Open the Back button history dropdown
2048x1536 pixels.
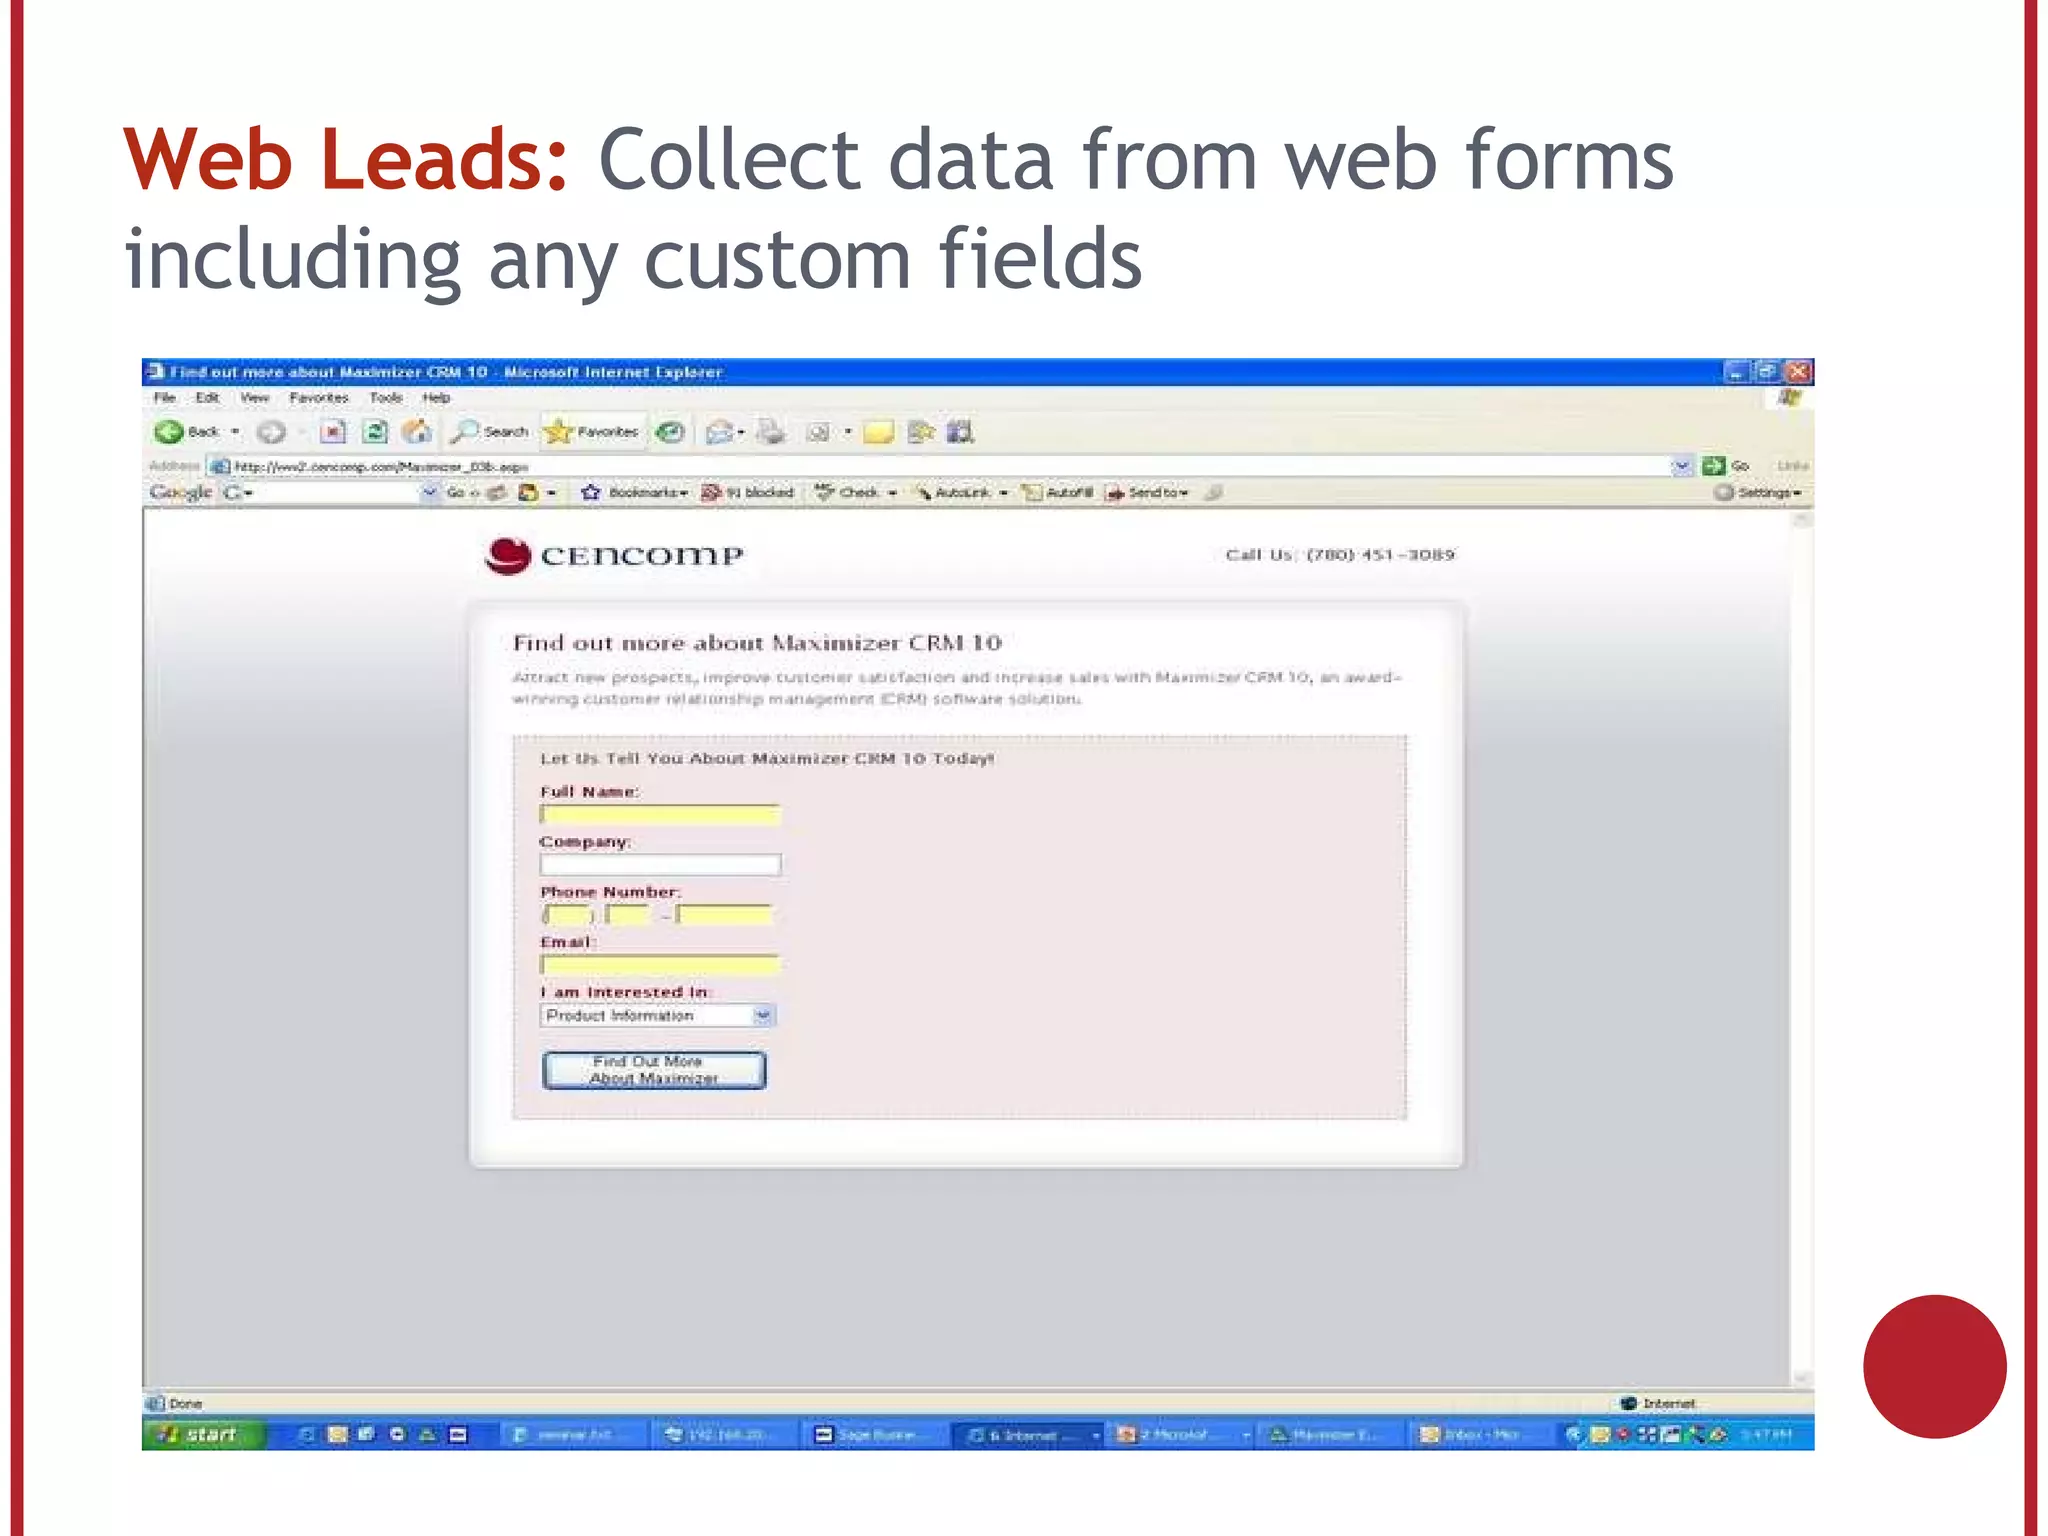click(235, 432)
